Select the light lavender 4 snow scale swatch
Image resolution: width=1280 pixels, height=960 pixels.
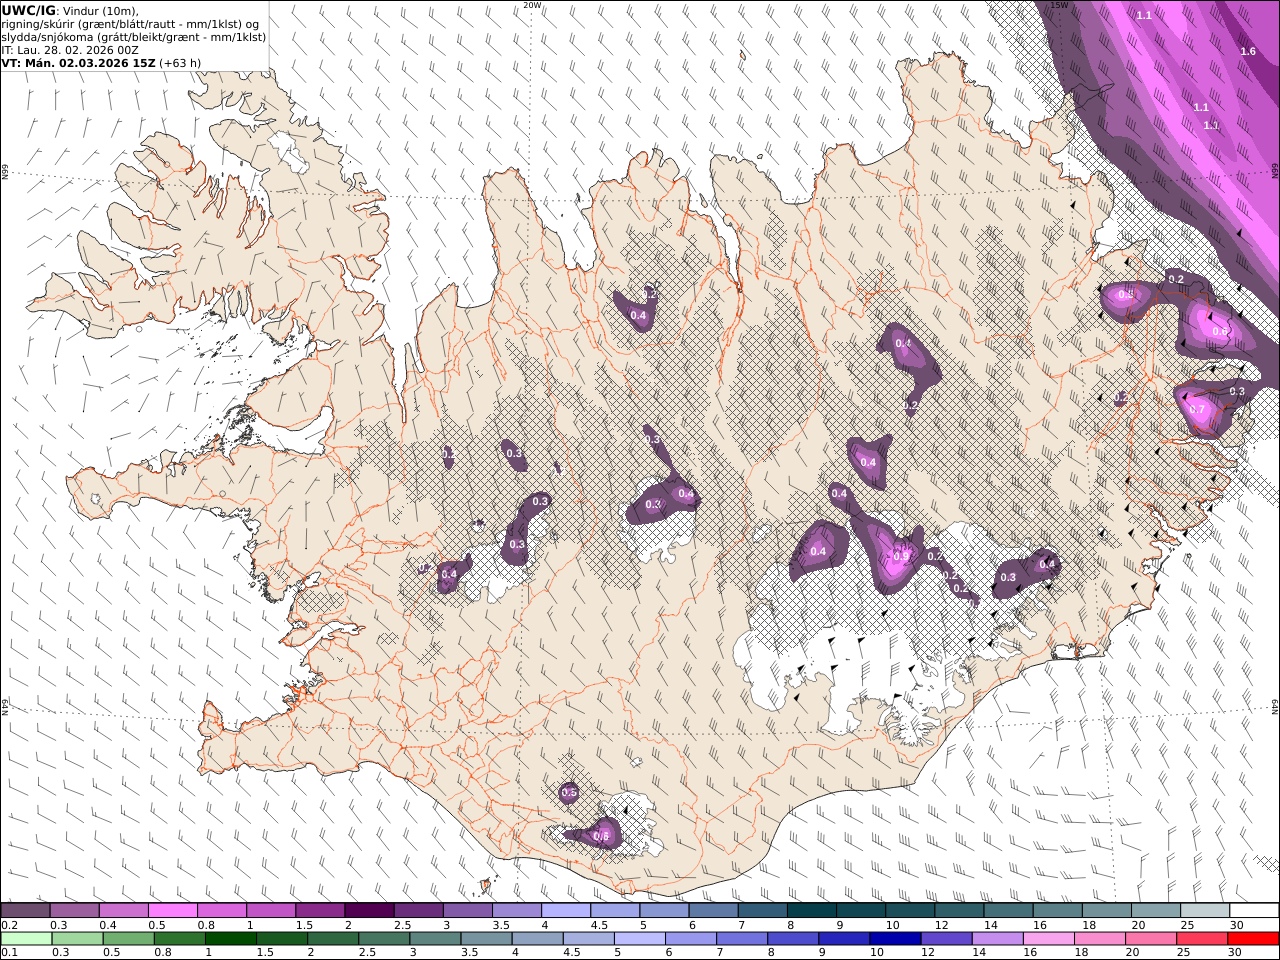565,911
